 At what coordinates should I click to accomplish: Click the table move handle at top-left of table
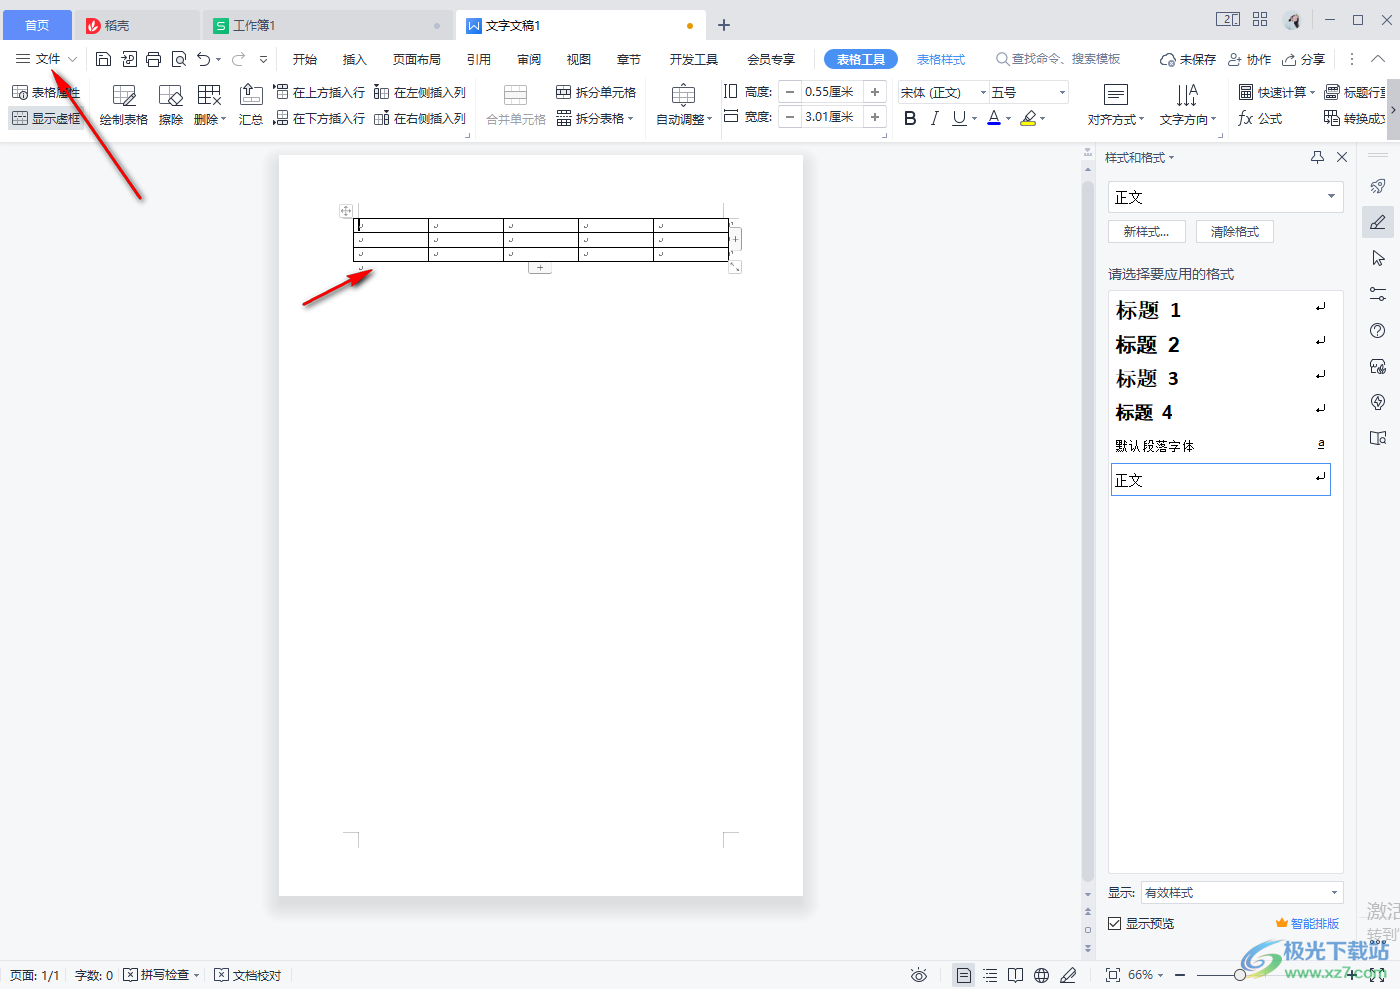(346, 211)
